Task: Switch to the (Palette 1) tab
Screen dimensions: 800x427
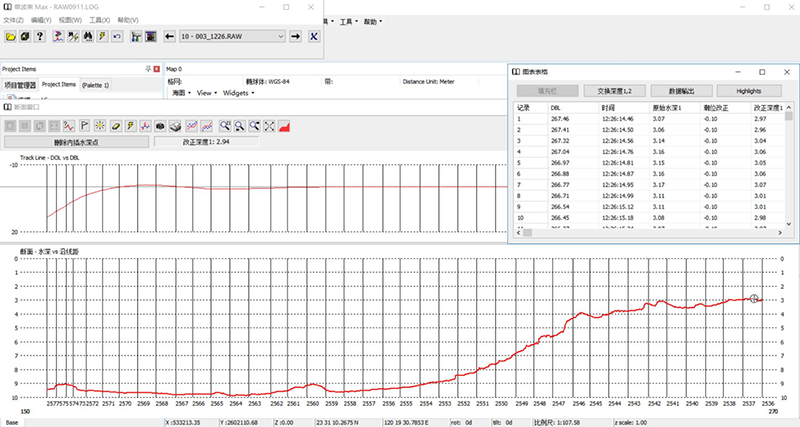Action: [x=96, y=85]
